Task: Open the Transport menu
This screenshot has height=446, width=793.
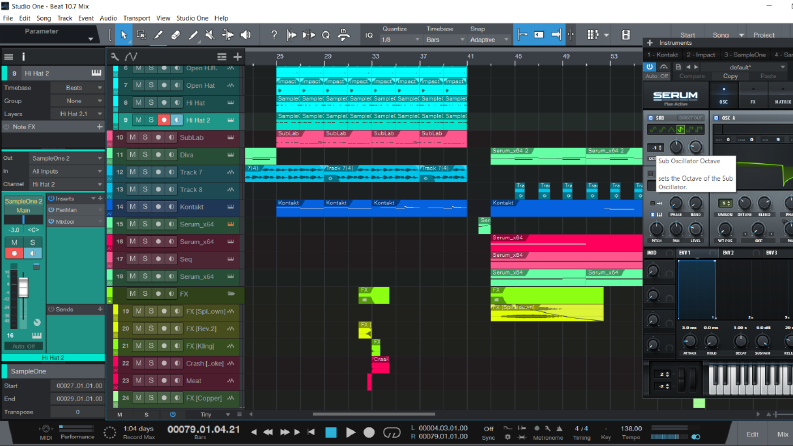Action: [137, 18]
